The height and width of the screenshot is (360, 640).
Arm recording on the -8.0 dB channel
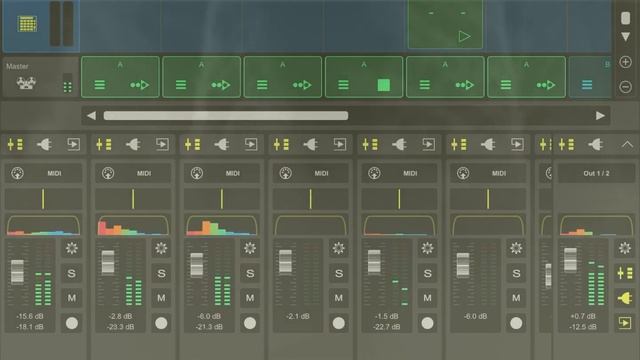click(x=250, y=323)
